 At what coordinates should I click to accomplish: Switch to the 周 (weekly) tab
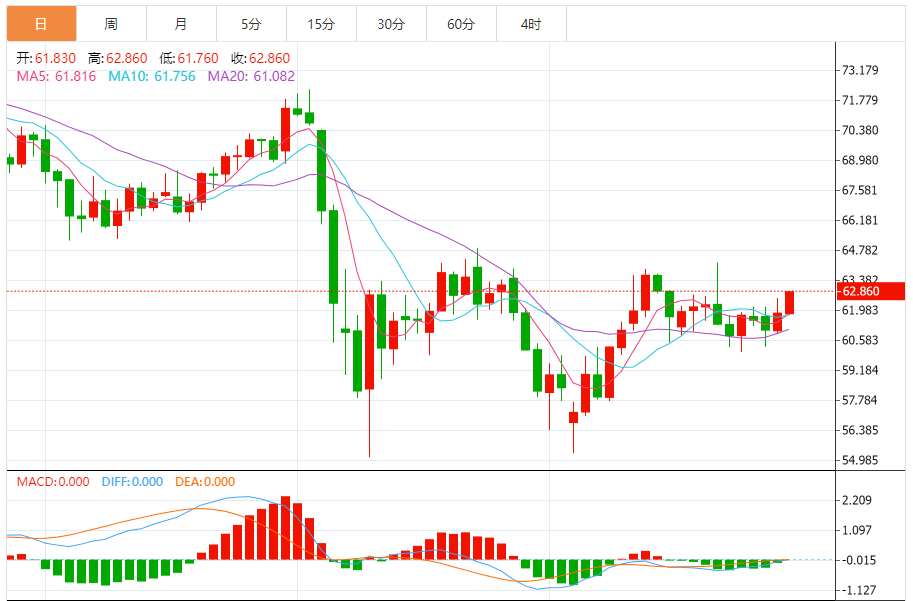tap(111, 24)
